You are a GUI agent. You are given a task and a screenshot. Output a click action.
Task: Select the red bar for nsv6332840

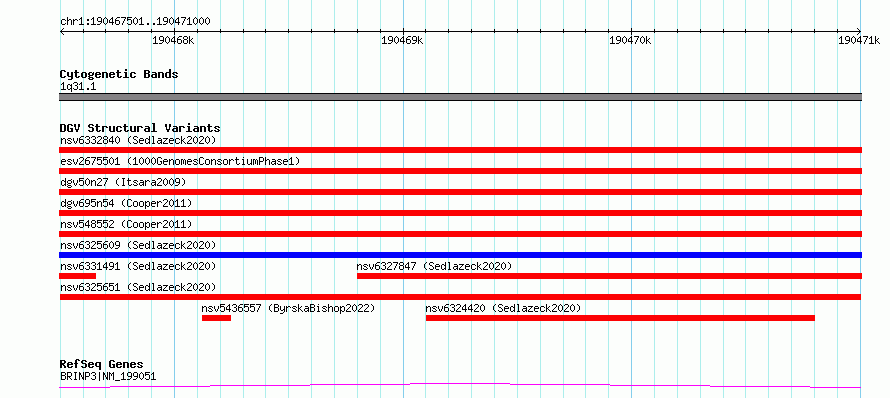(x=460, y=150)
